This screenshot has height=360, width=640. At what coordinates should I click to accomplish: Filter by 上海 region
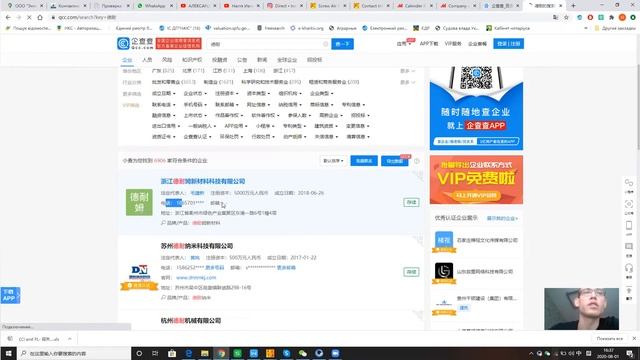click(x=254, y=71)
